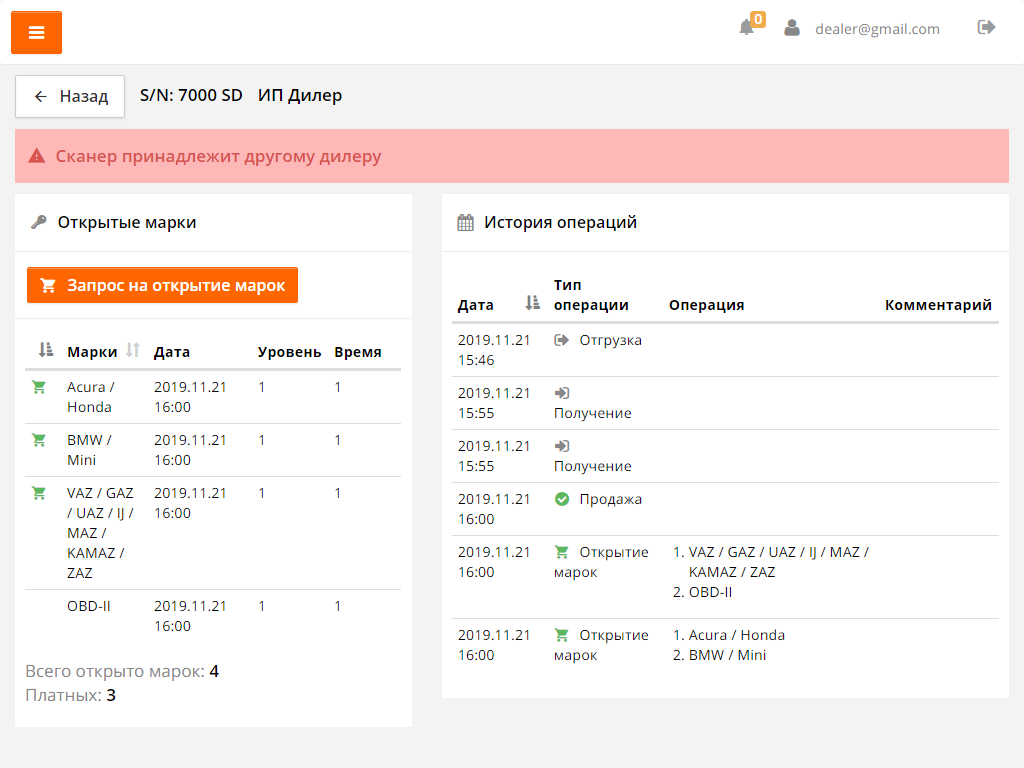Click the logout icon
The width and height of the screenshot is (1024, 768).
coord(986,28)
